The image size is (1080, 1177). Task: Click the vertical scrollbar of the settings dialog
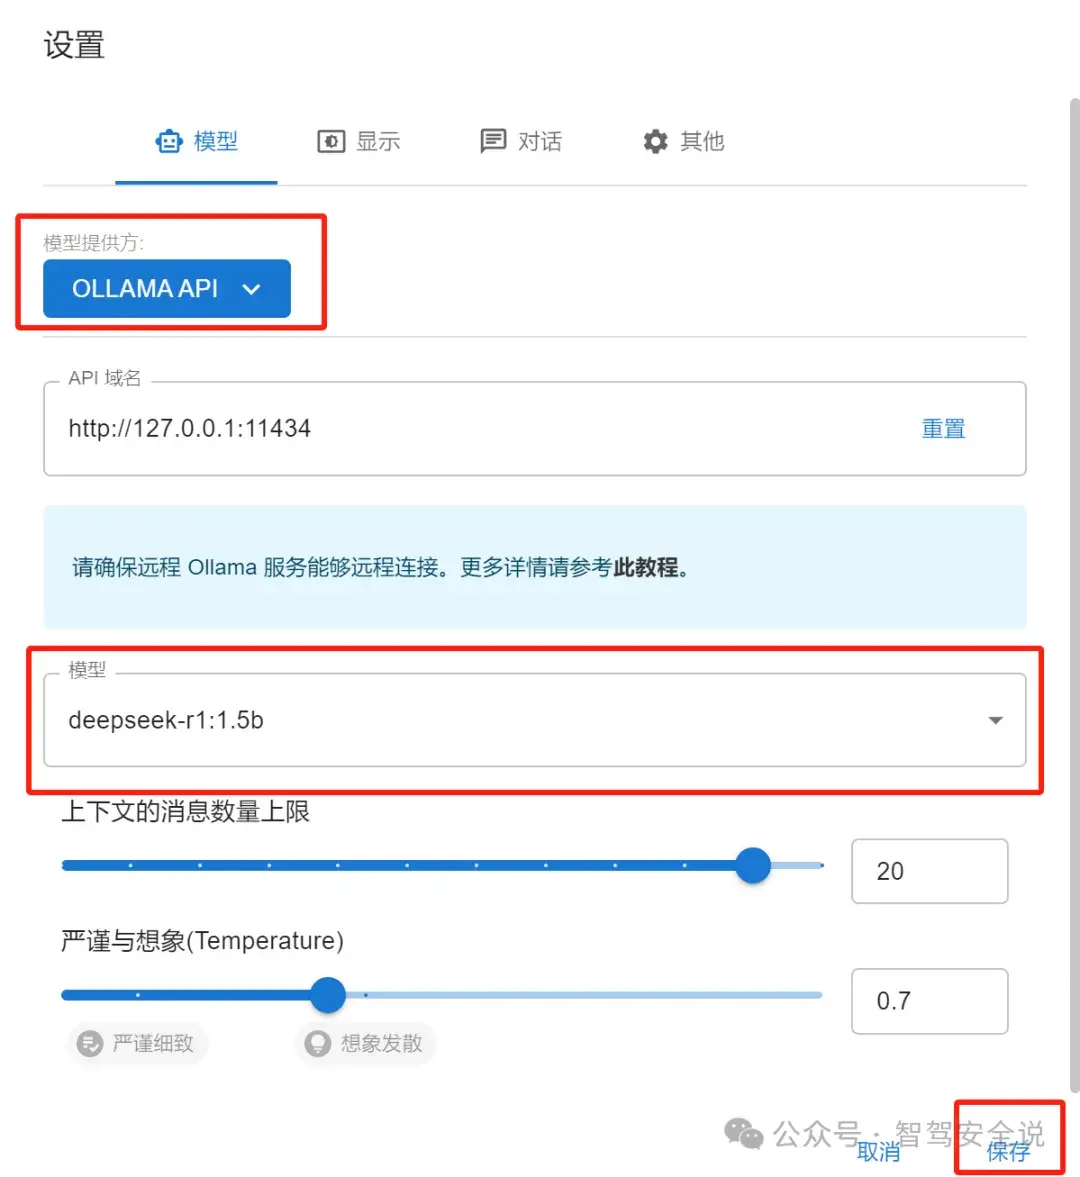[x=1075, y=597]
